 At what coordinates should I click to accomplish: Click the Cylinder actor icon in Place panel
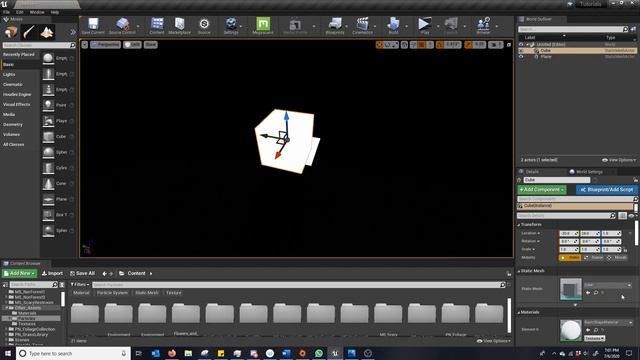click(49, 168)
